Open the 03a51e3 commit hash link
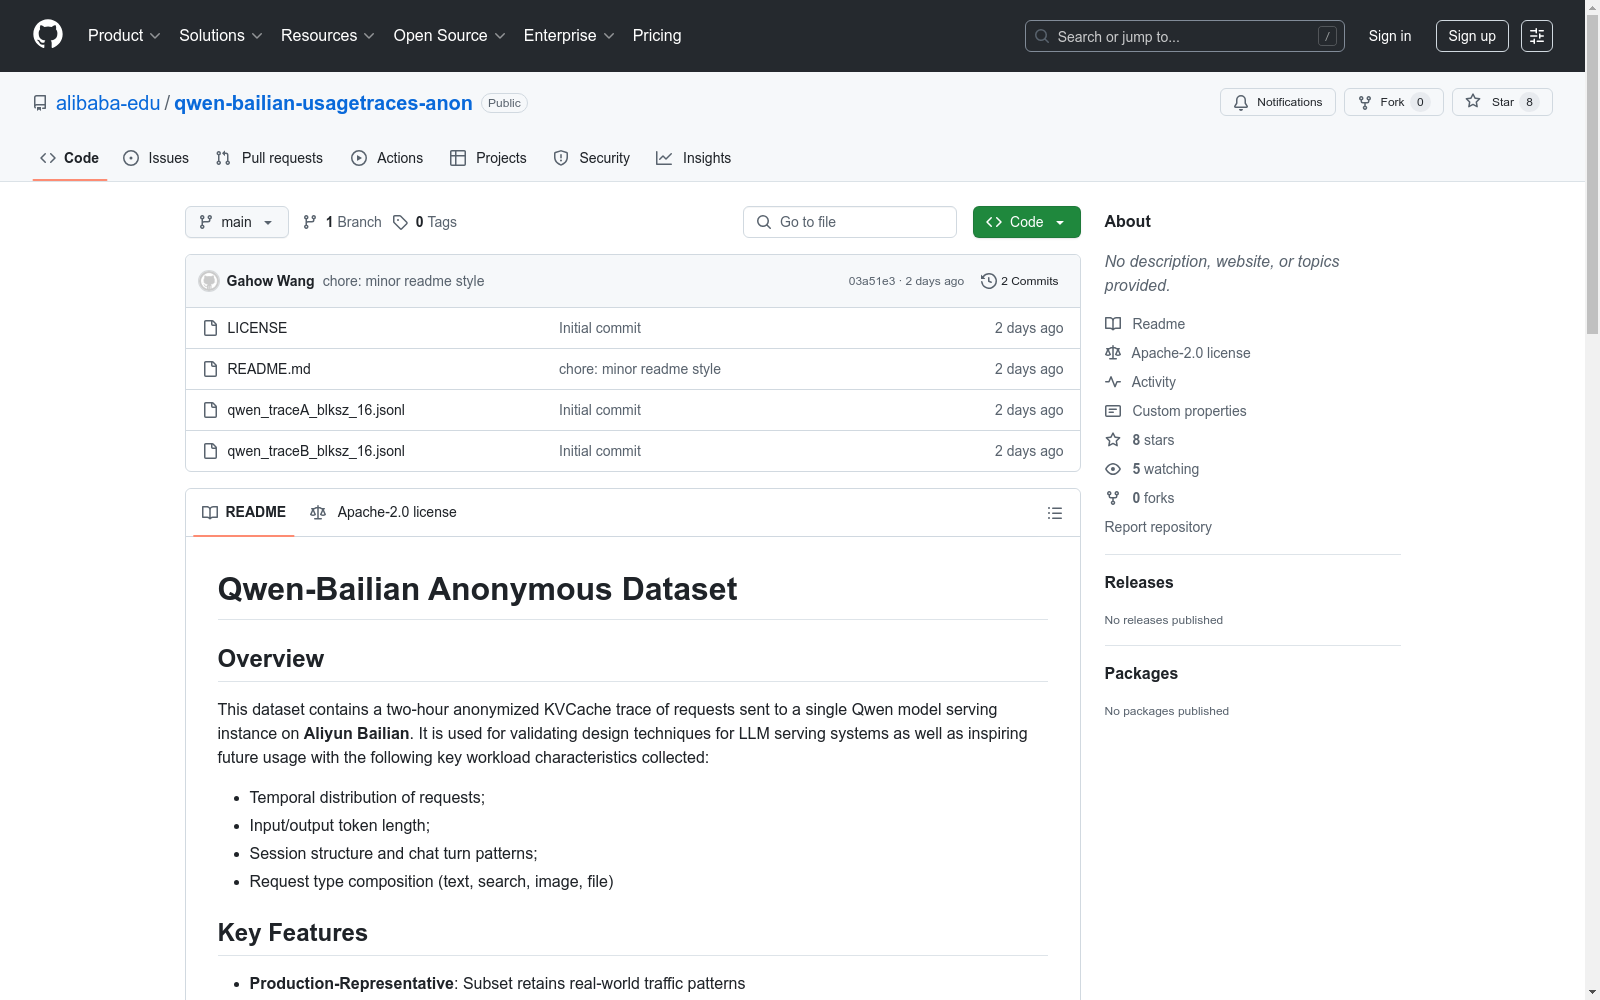 872,281
